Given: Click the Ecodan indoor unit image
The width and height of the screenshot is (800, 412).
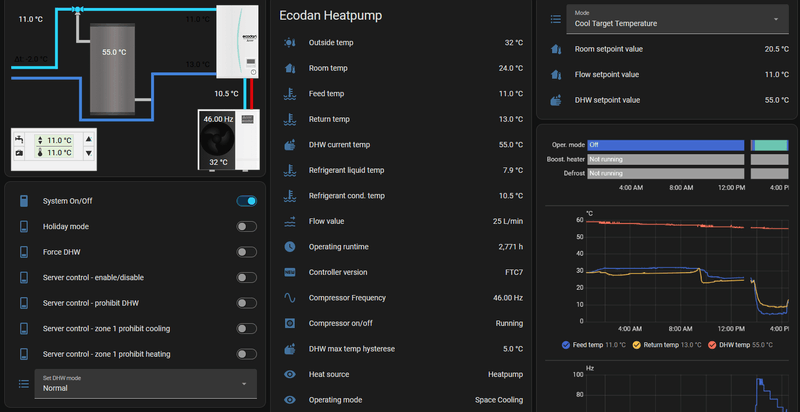Looking at the screenshot, I should [237, 42].
